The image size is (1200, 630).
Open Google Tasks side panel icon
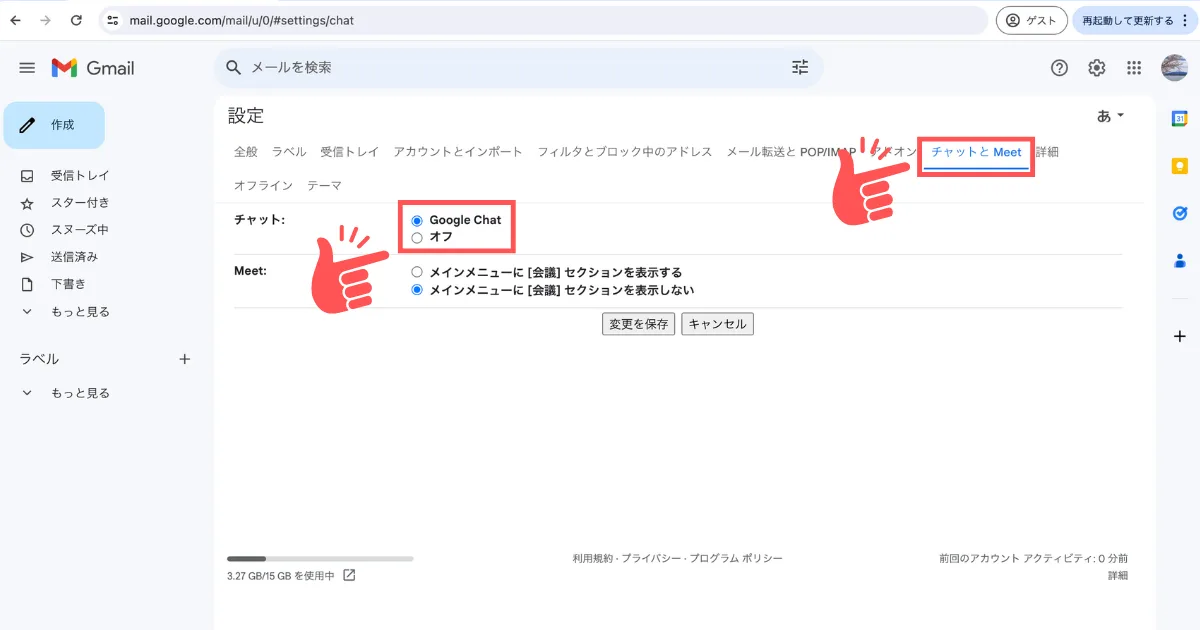1179,213
